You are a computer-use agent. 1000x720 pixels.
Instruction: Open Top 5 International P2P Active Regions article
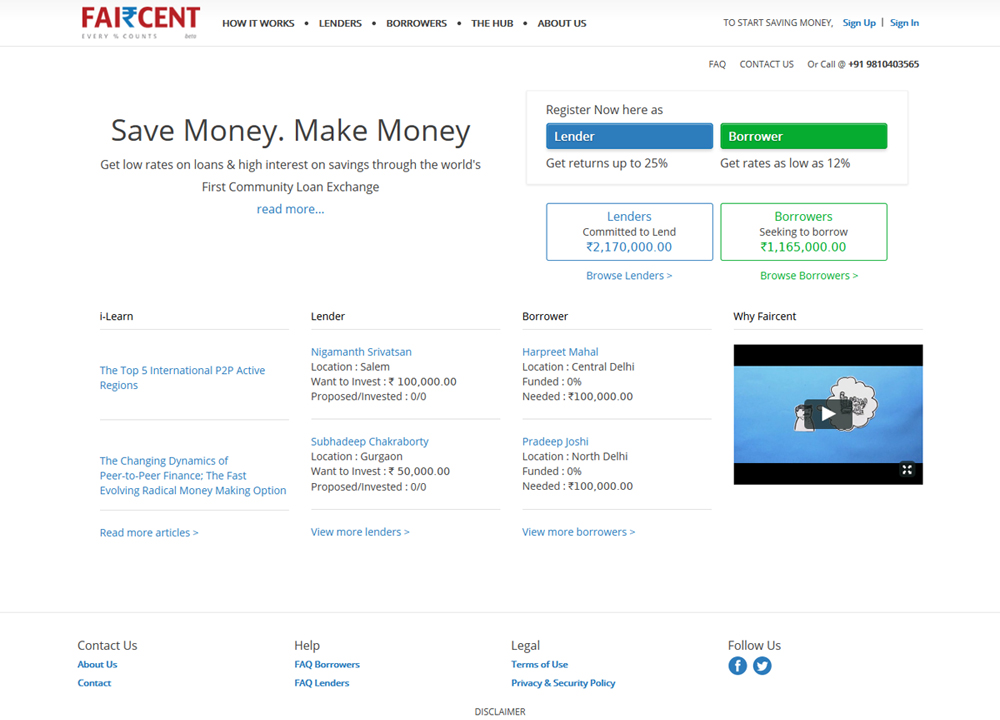[x=182, y=378]
